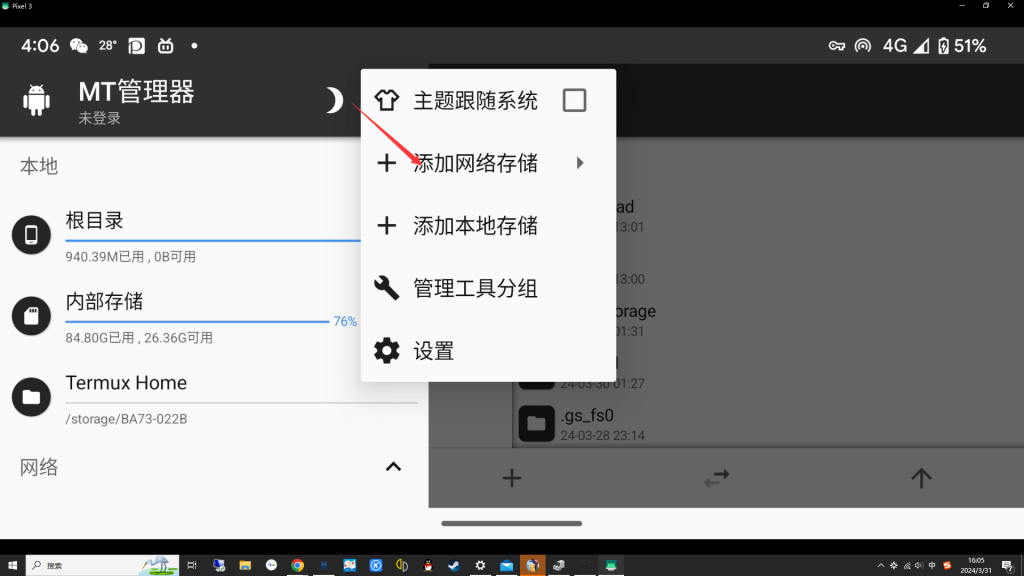Click the phone icon for 根目录
This screenshot has width=1024, height=576.
(31, 235)
